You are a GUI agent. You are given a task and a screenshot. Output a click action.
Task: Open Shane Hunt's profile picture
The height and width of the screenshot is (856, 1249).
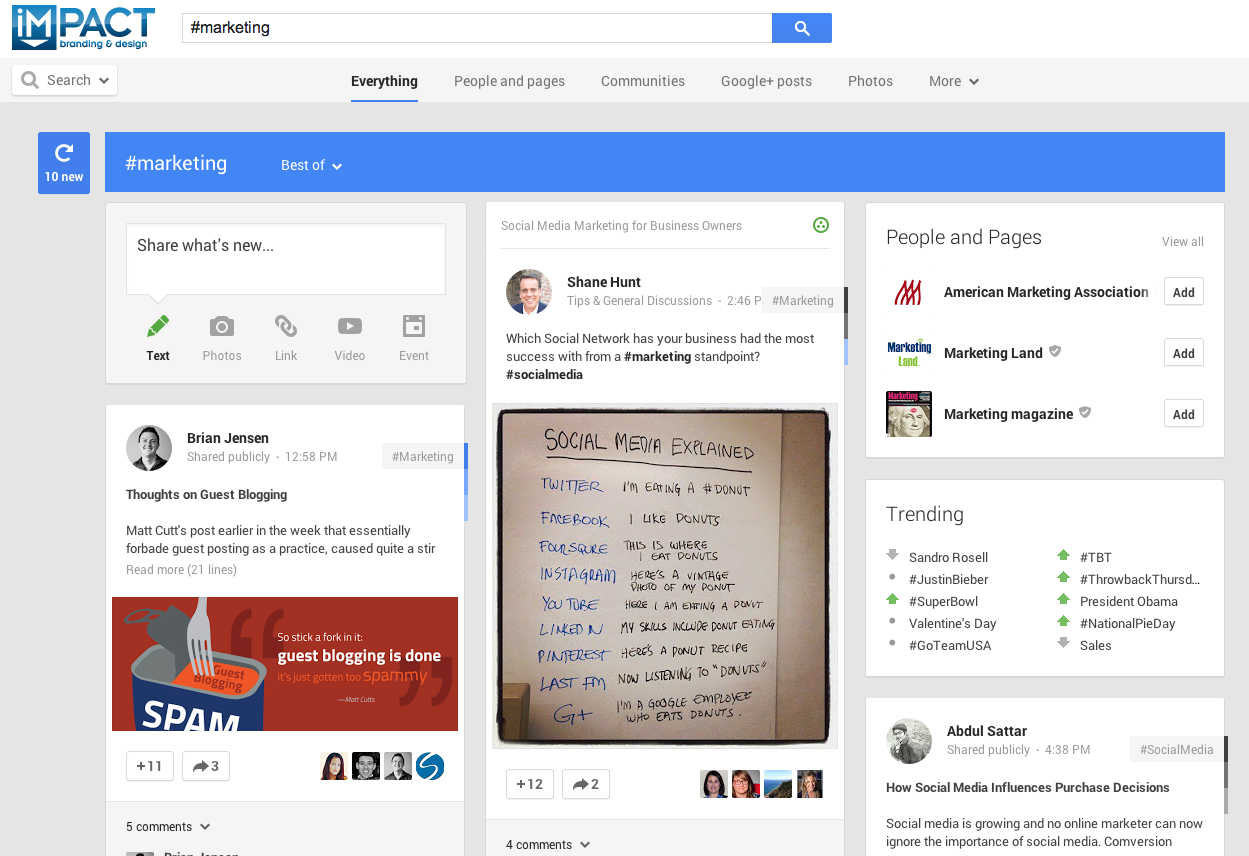coord(529,292)
